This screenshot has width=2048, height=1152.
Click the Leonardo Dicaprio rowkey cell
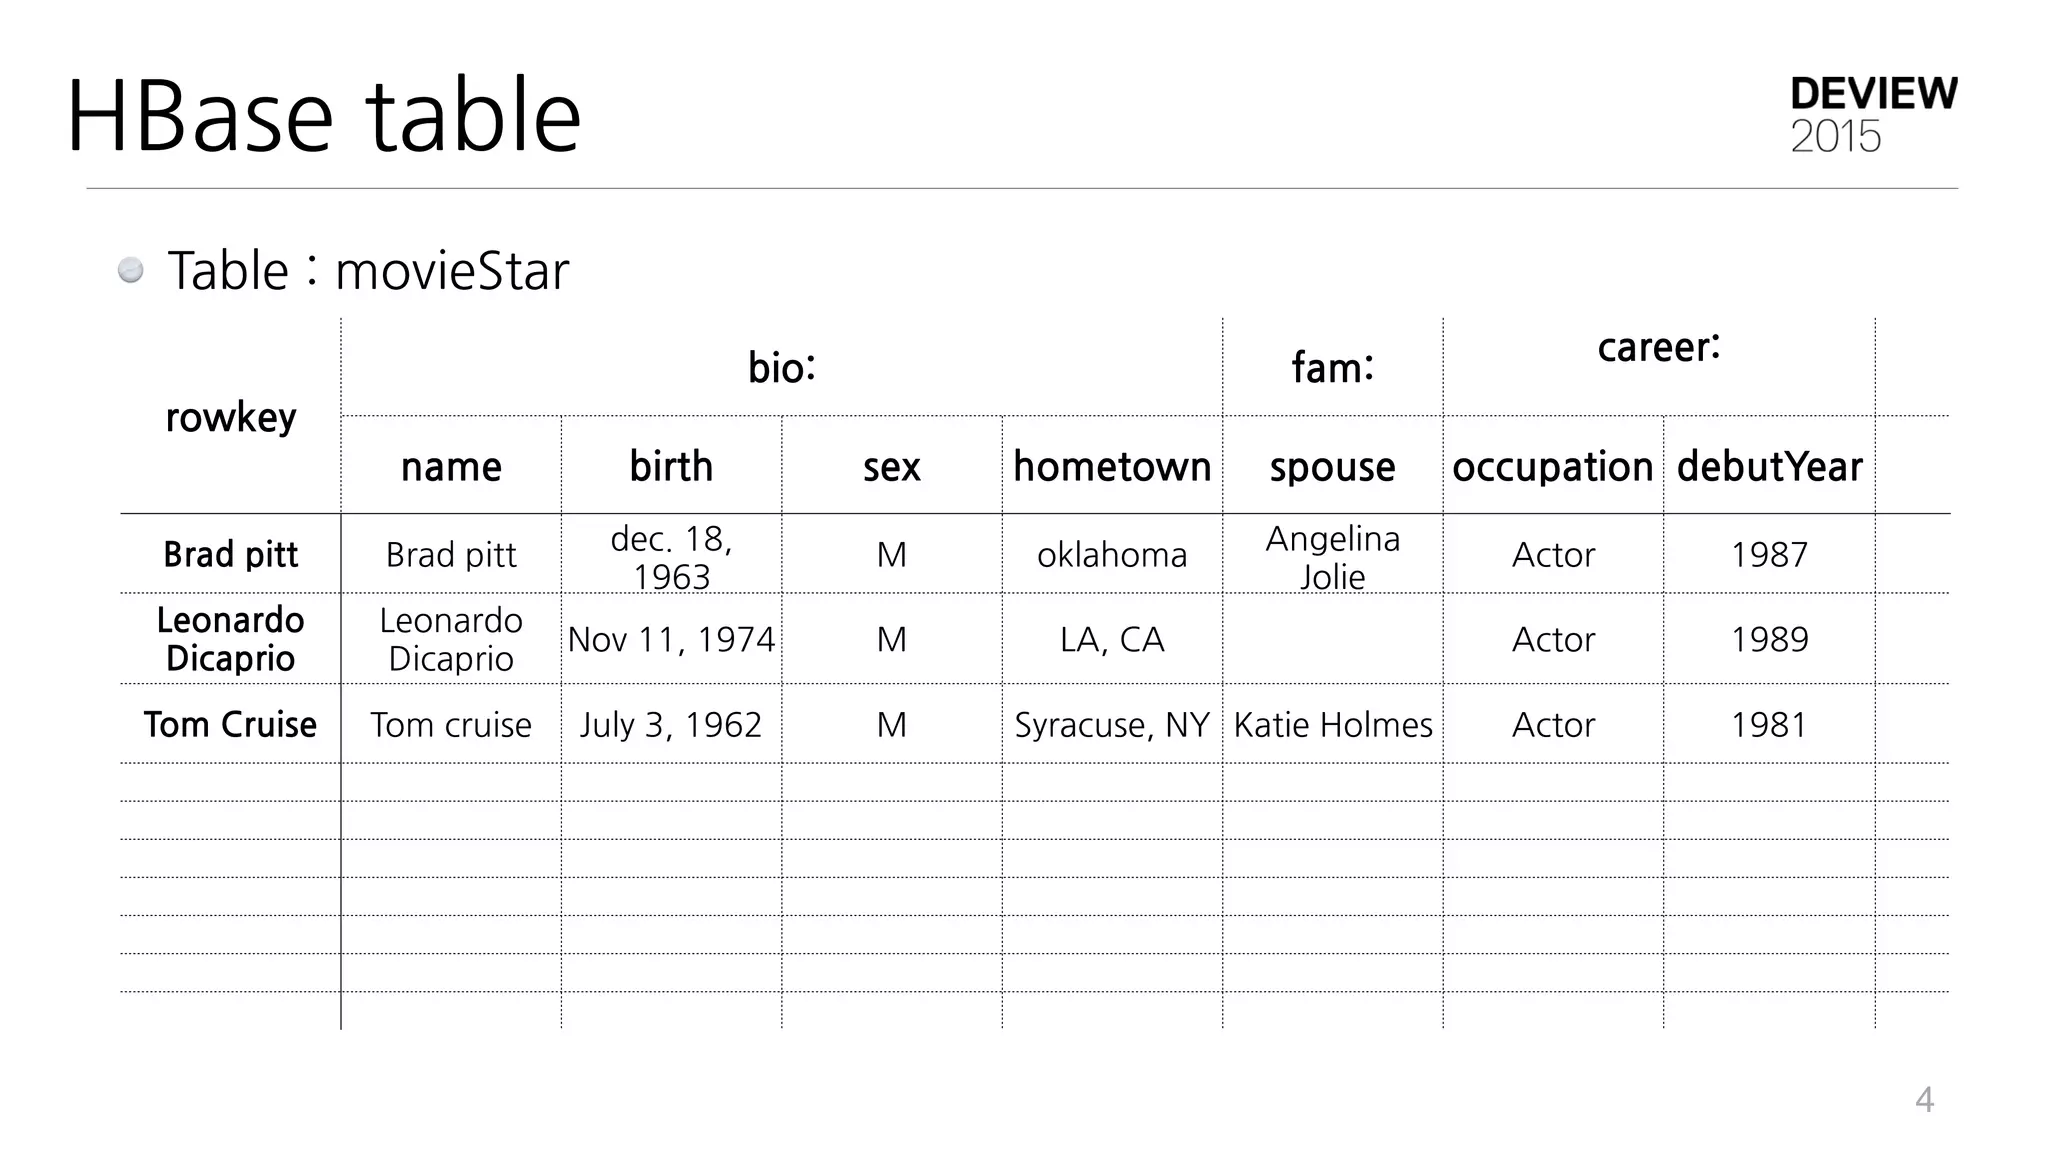[231, 639]
